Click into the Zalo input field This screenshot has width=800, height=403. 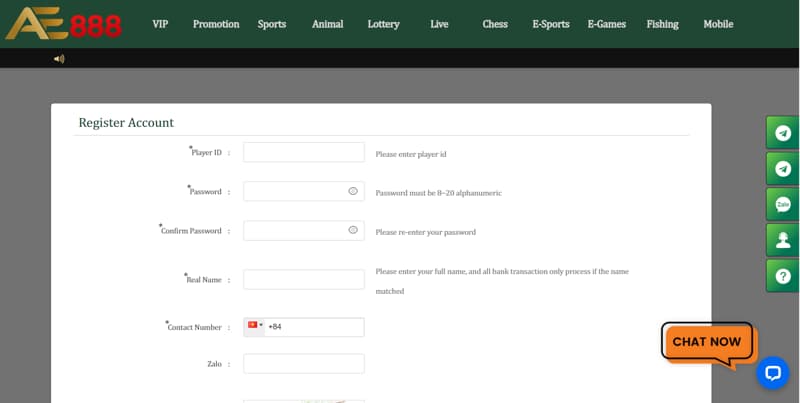click(x=304, y=364)
